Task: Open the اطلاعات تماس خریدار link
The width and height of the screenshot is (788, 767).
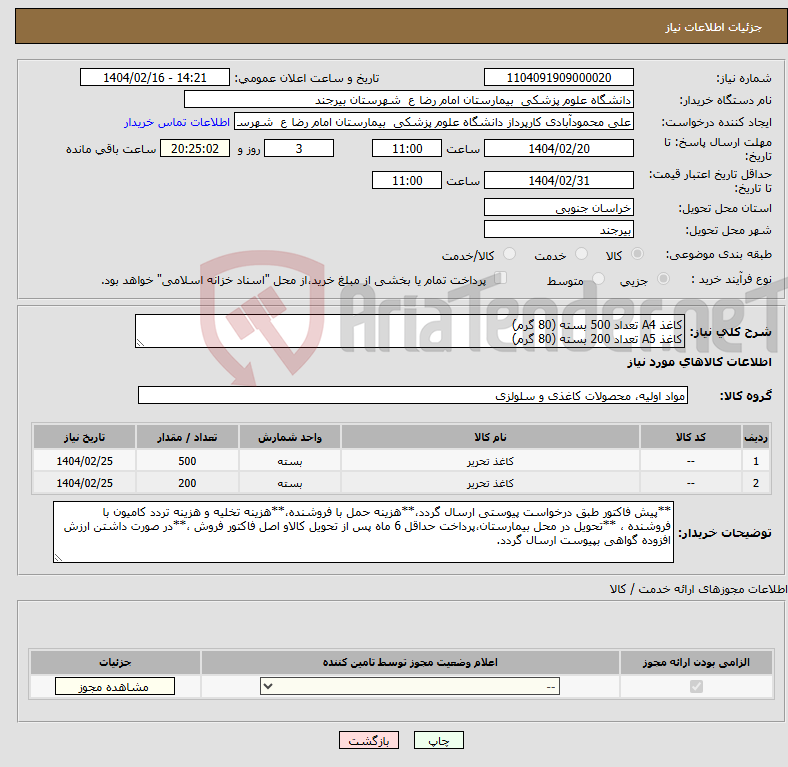Action: pos(177,123)
